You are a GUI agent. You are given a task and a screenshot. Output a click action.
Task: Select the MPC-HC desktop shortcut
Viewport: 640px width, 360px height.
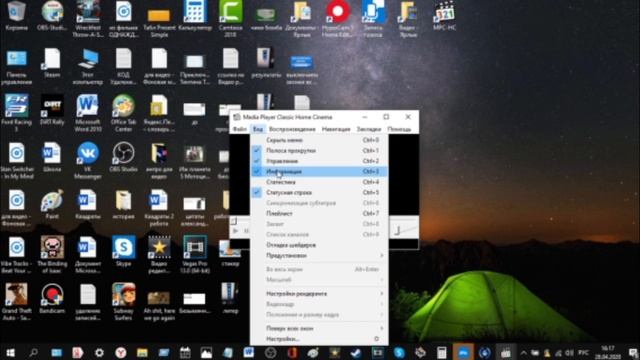click(444, 16)
